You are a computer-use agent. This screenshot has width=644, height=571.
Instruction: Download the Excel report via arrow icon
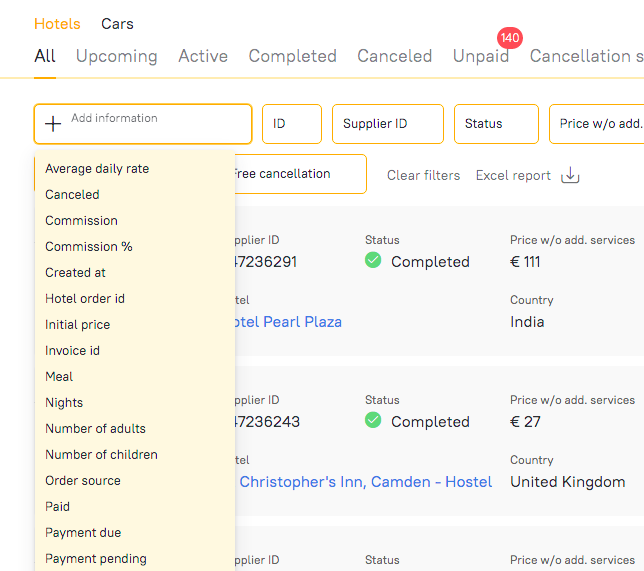coord(570,175)
